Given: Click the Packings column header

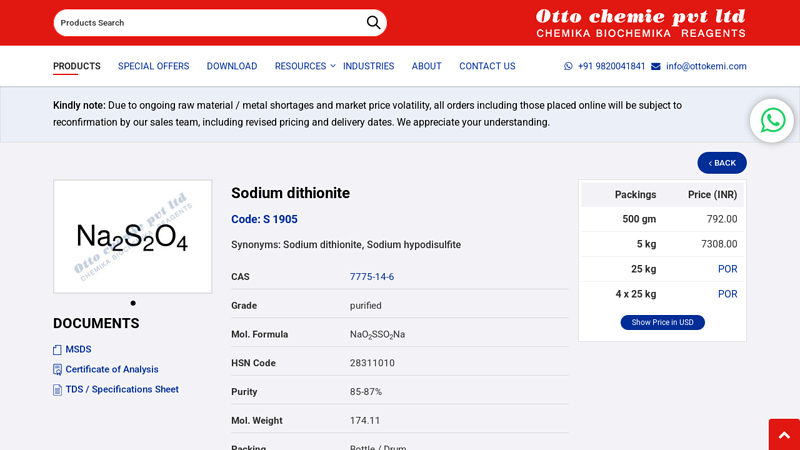Looking at the screenshot, I should coord(635,194).
